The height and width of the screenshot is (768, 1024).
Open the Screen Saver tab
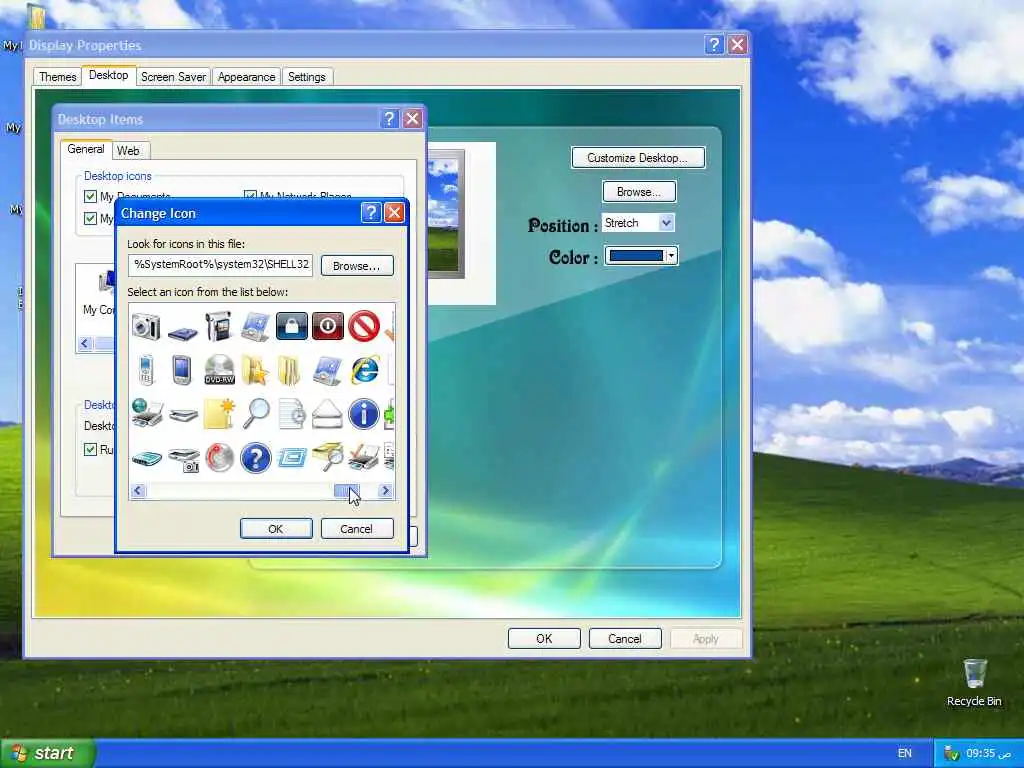coord(173,77)
